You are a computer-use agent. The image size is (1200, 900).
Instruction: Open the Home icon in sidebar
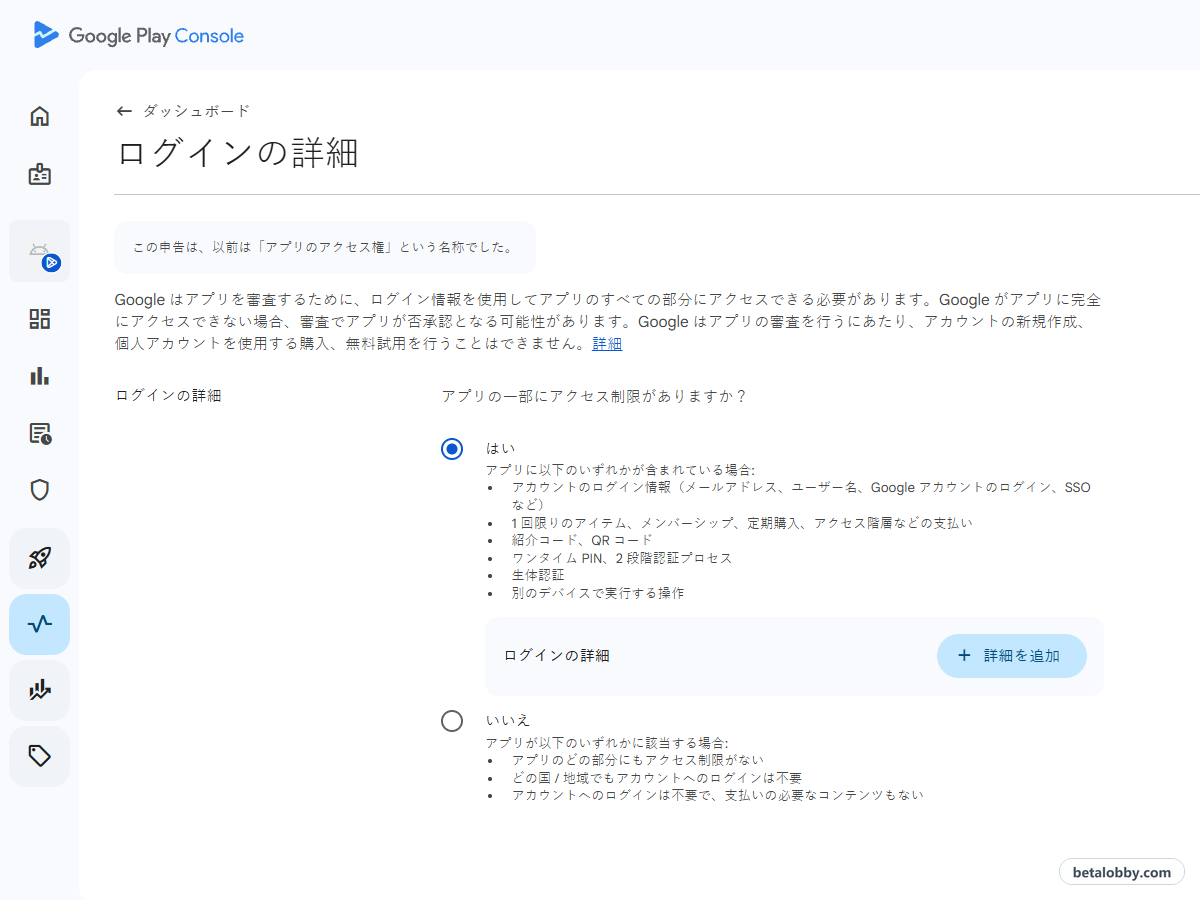pyautogui.click(x=39, y=116)
